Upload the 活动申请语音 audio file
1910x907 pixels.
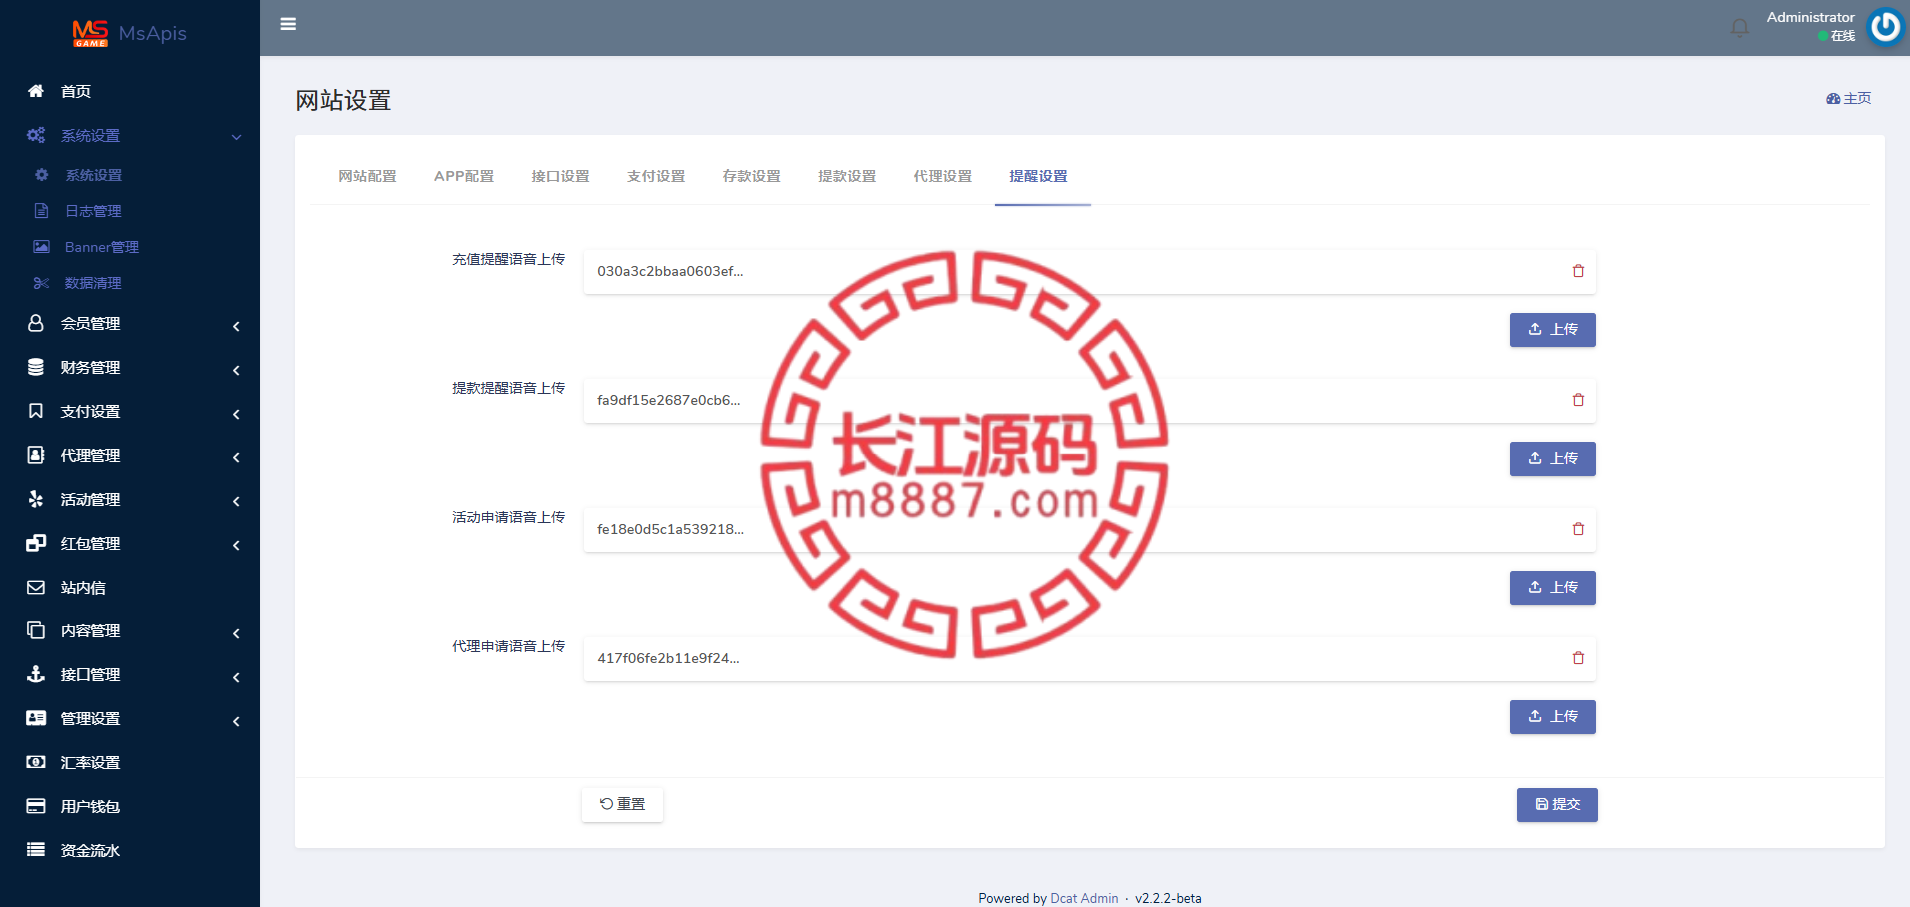(x=1553, y=588)
